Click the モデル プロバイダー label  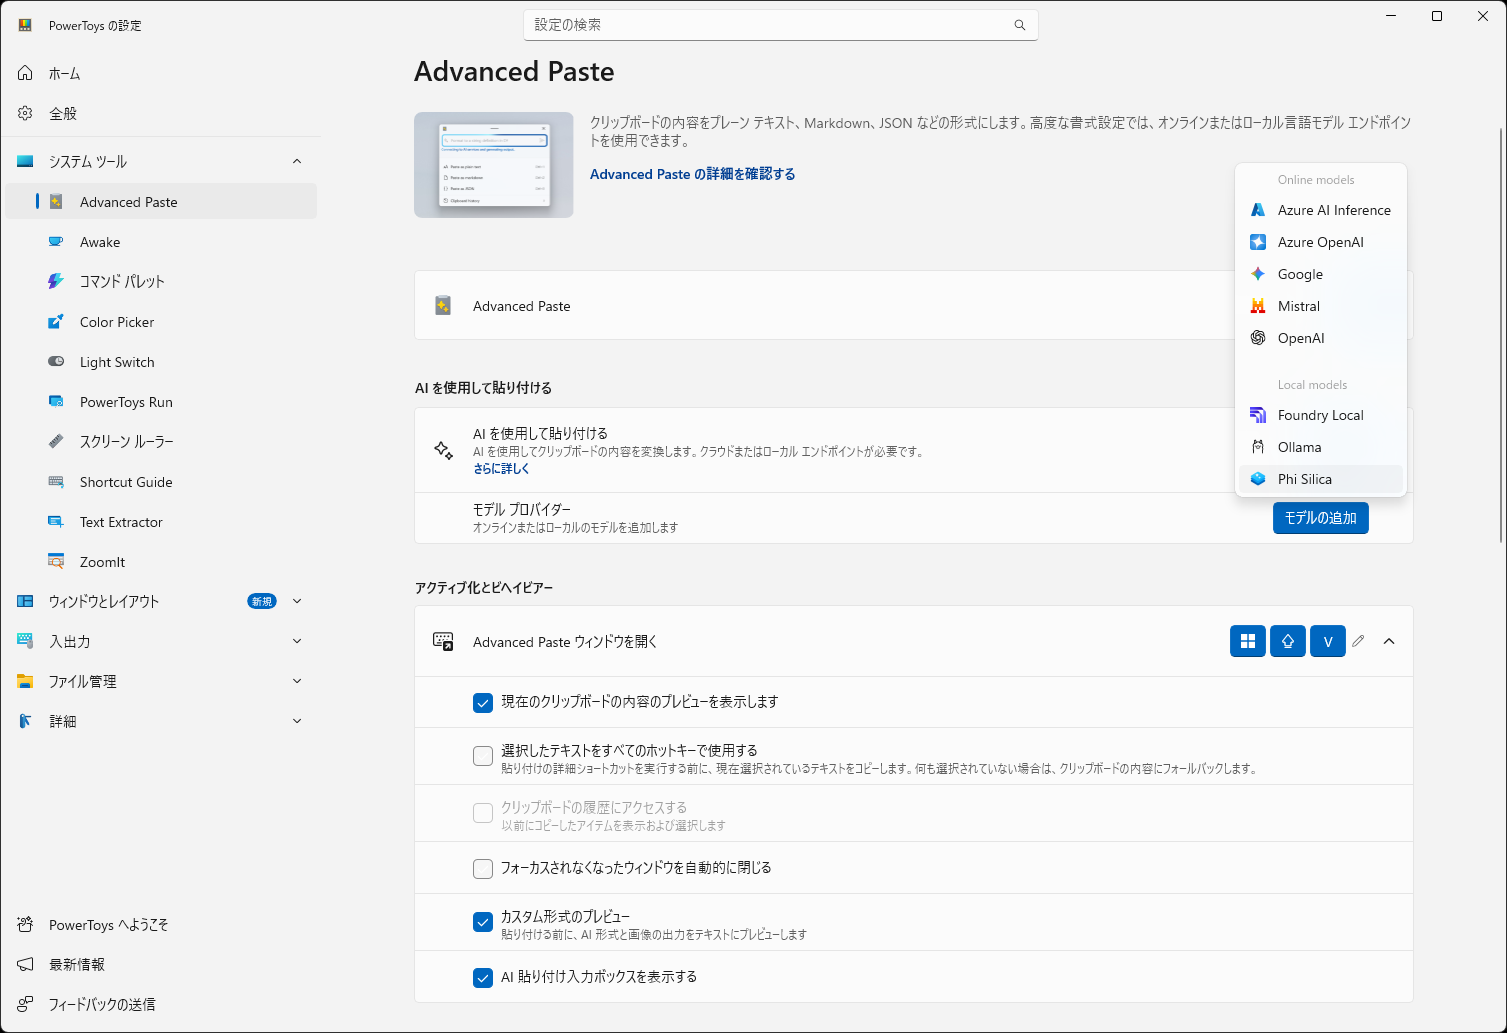pyautogui.click(x=522, y=509)
